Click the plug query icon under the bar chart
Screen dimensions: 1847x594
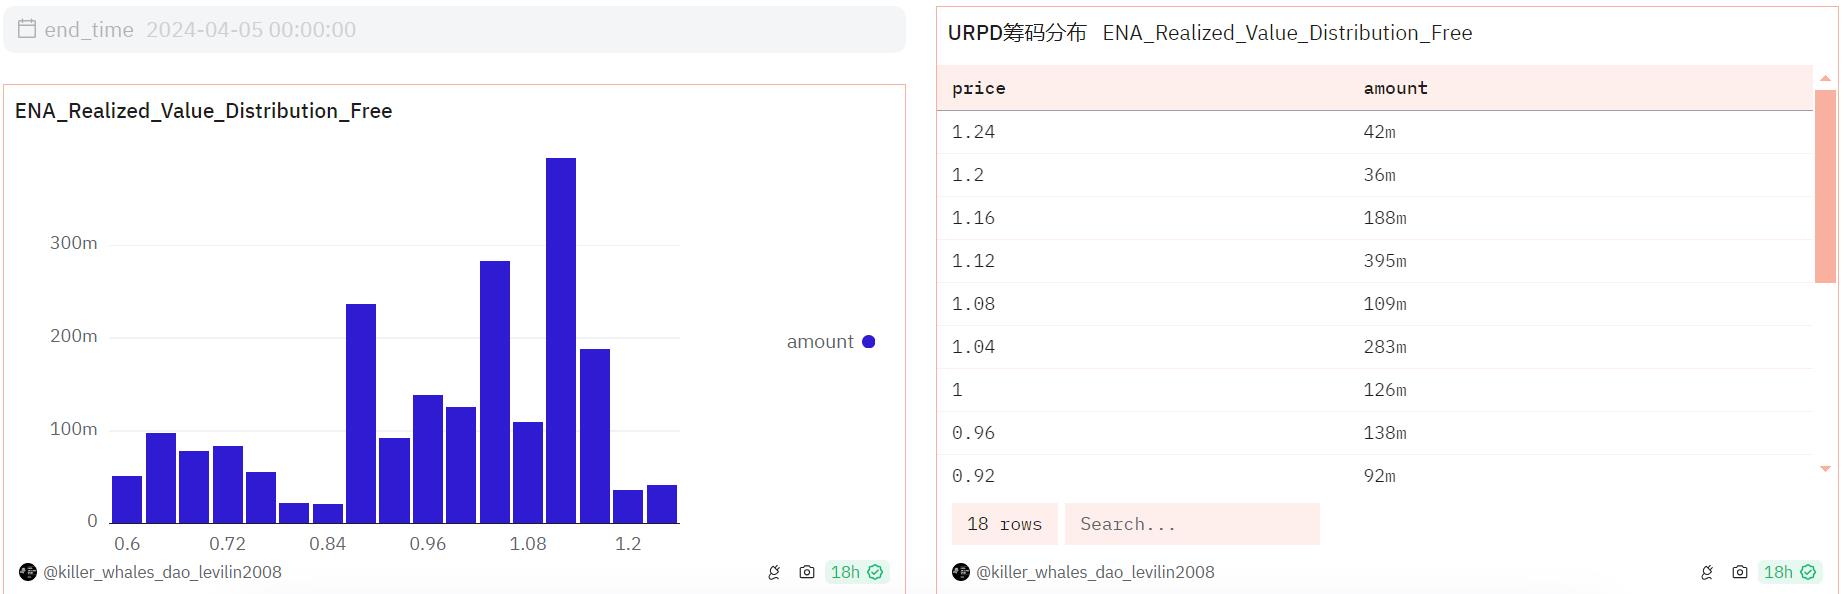pos(773,572)
